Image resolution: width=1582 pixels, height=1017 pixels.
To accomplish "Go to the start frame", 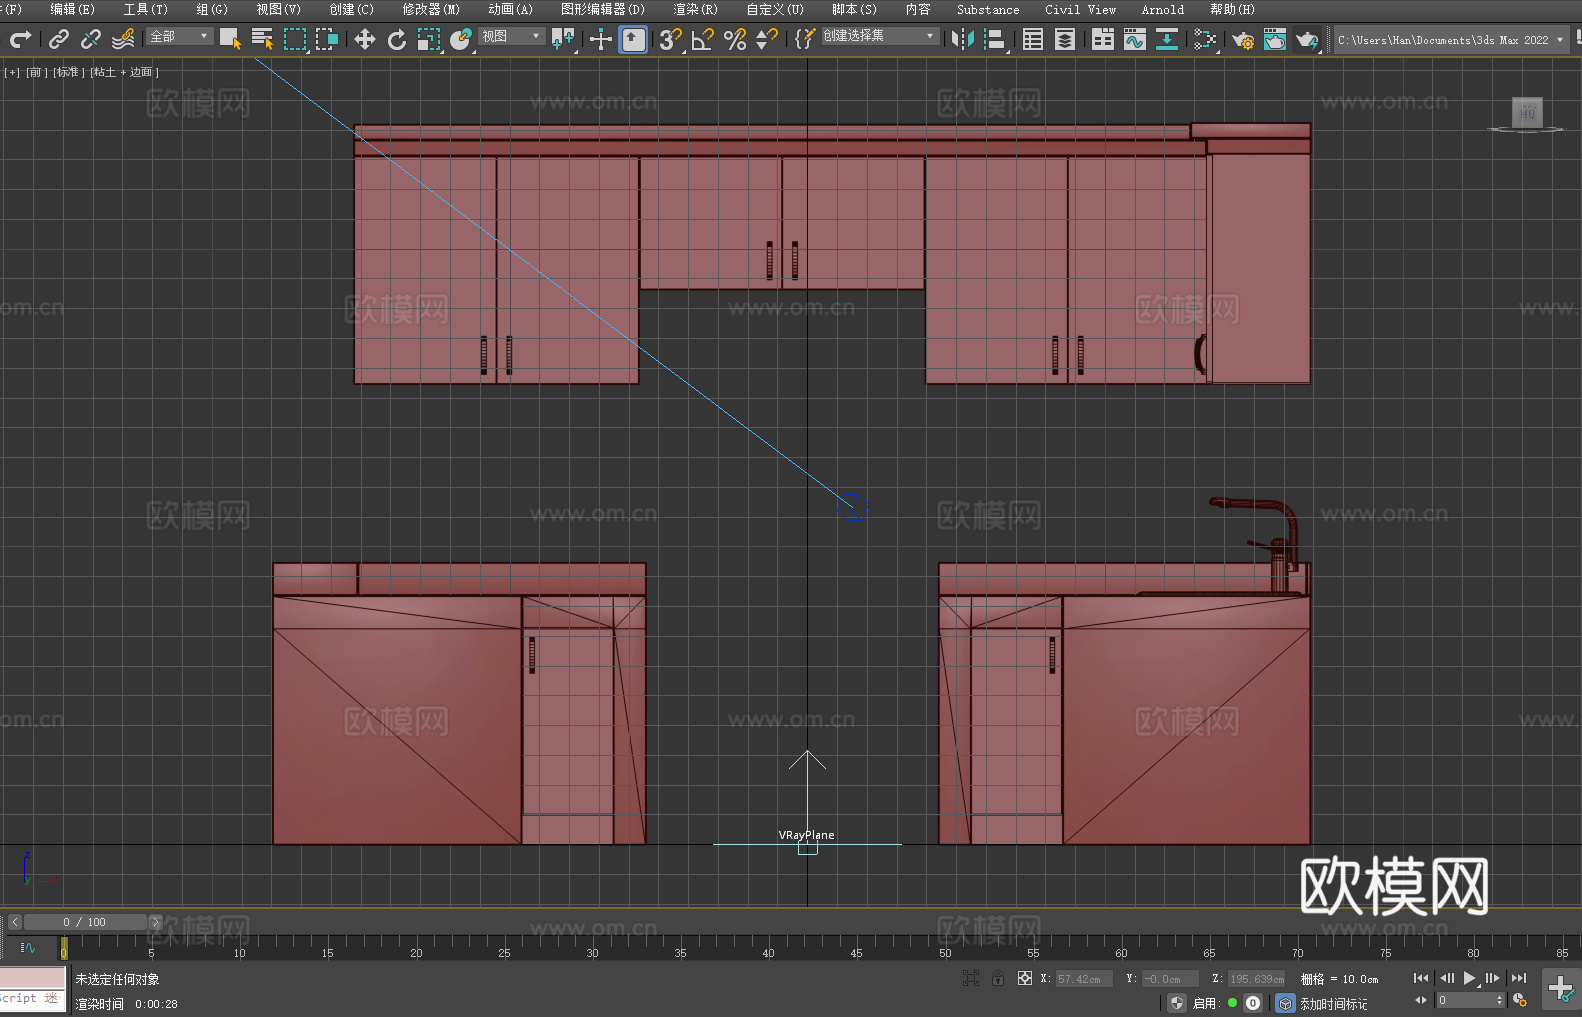I will (1421, 978).
